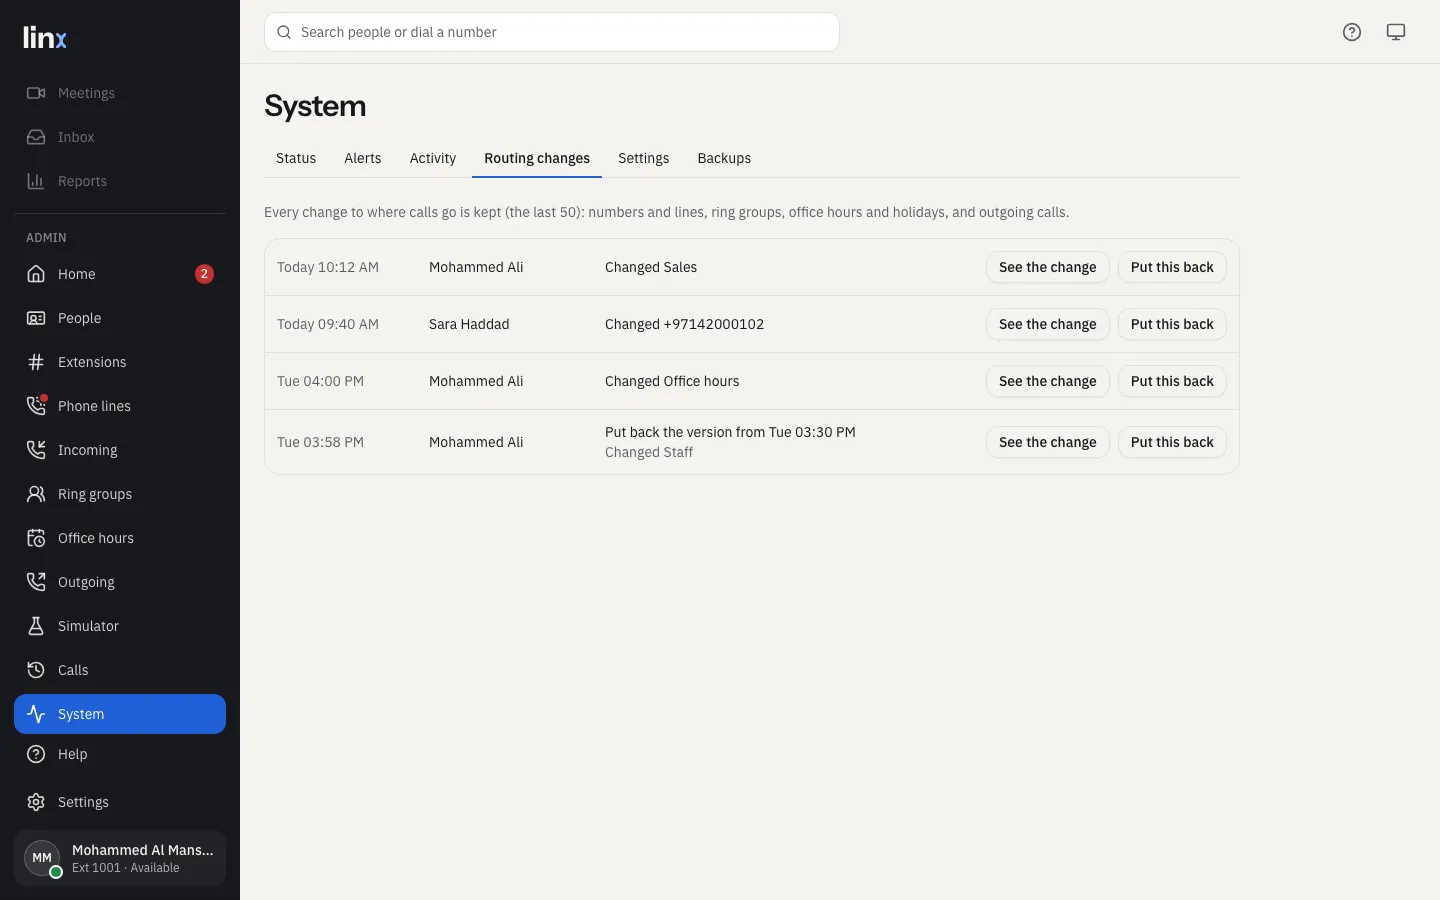Open sidebar Settings gear icon
The height and width of the screenshot is (900, 1440).
click(x=36, y=802)
